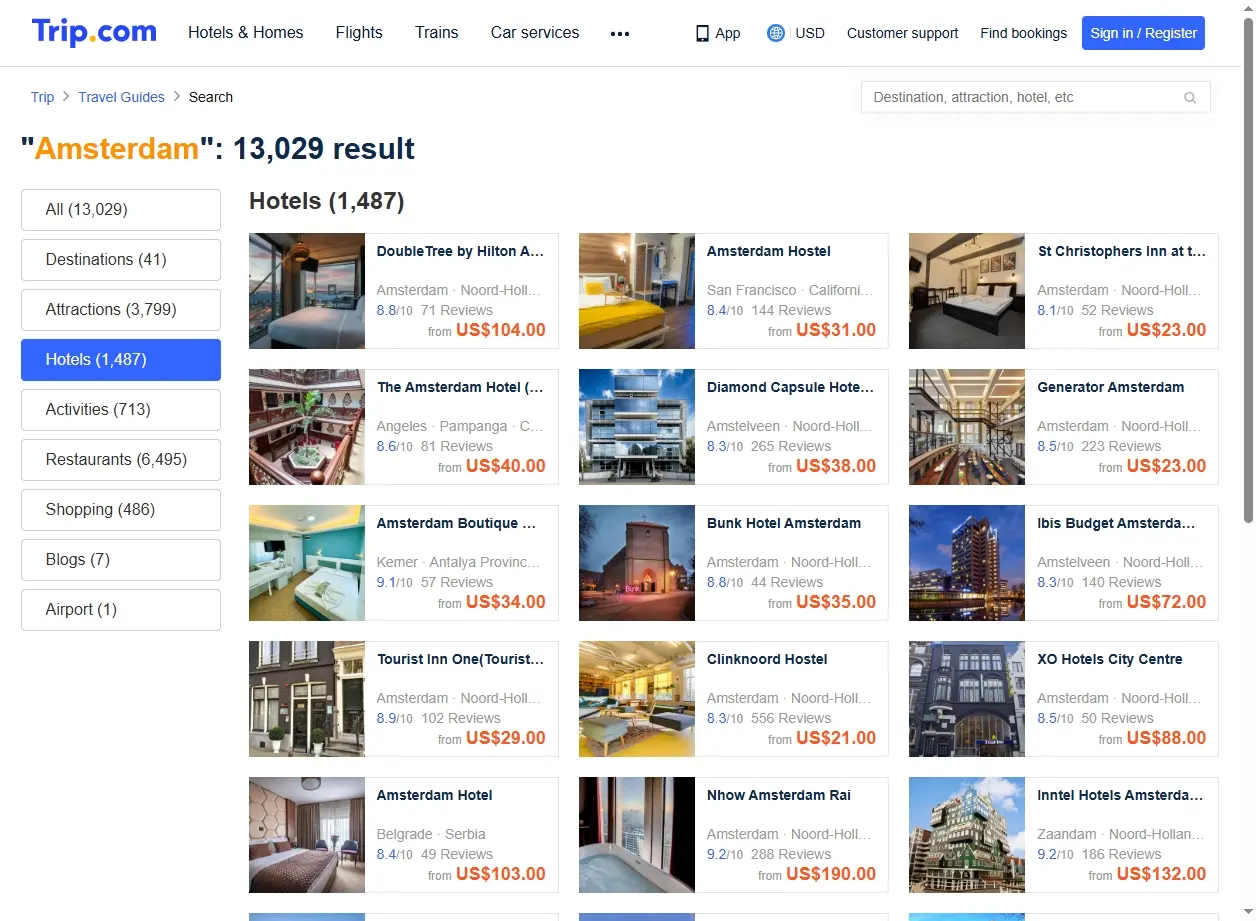Screen dimensions: 1256x921
Task: Click the Trip.com logo
Action: pyautogui.click(x=94, y=32)
